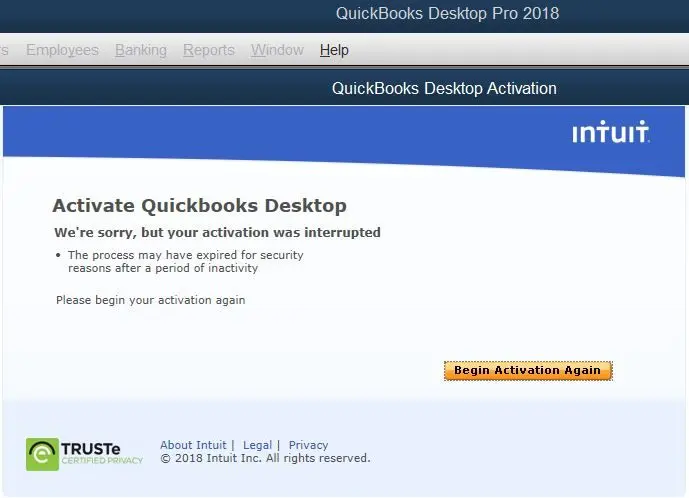Click the Begin Activation Again button
Image resolution: width=689 pixels, height=498 pixels.
click(x=528, y=371)
